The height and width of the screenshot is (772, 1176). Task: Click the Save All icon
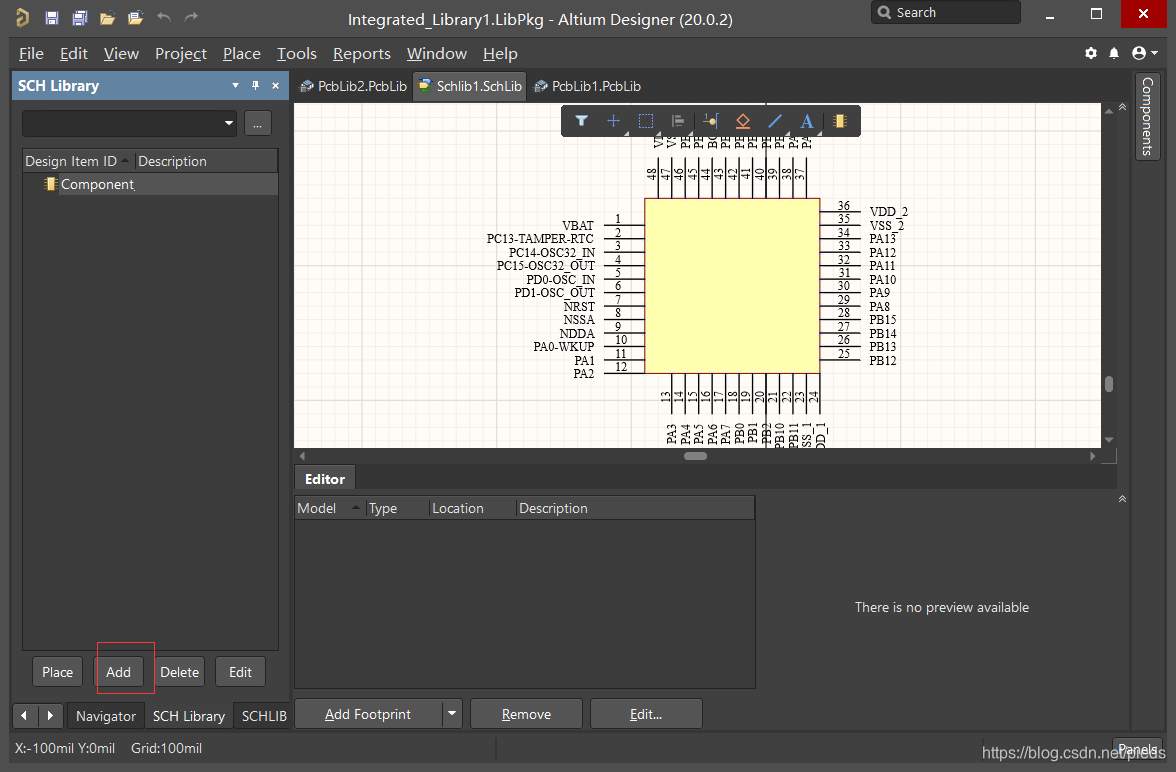click(80, 18)
